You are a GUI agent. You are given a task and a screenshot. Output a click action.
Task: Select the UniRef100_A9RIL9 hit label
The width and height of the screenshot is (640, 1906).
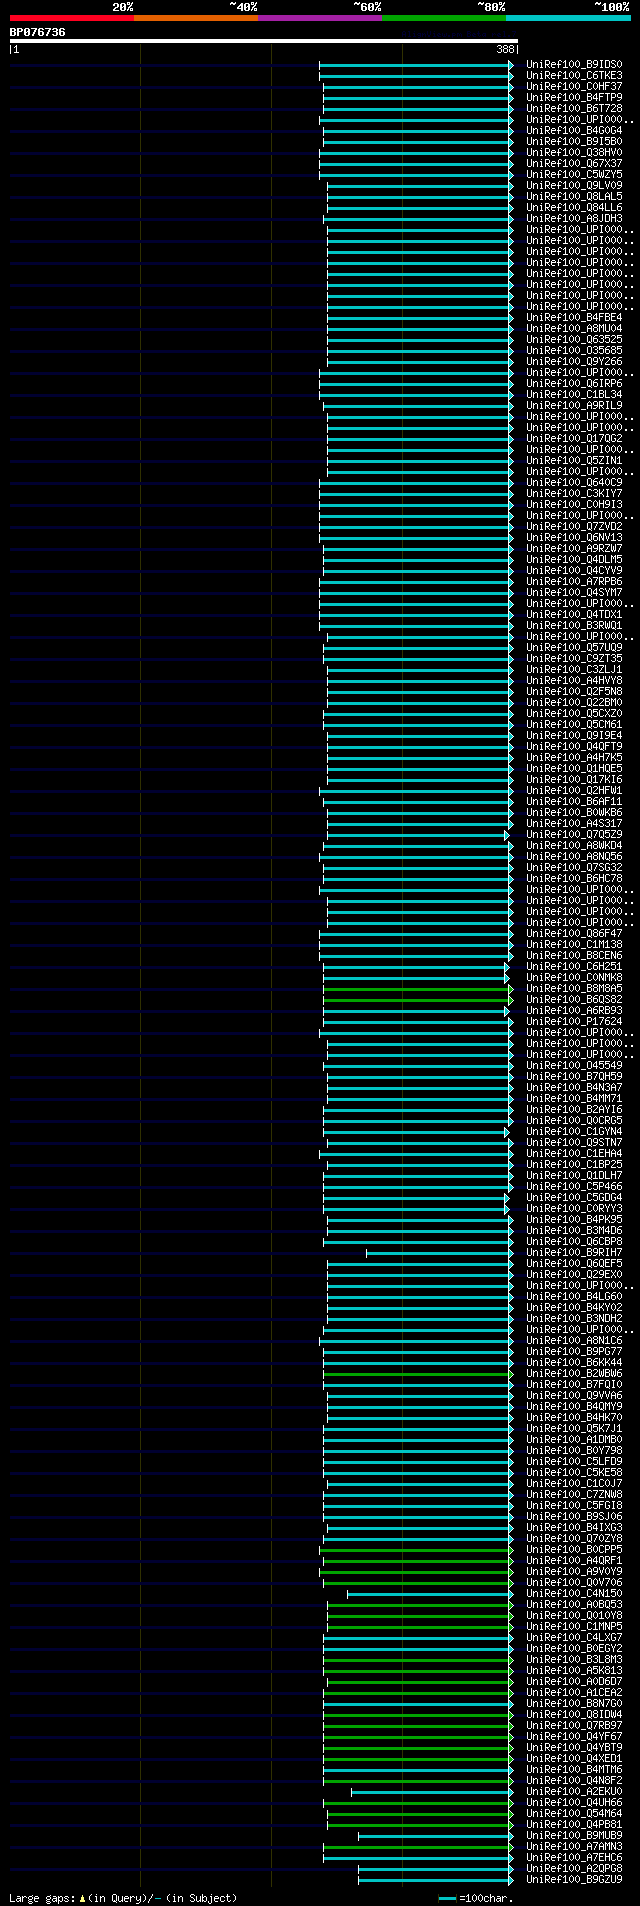(574, 405)
